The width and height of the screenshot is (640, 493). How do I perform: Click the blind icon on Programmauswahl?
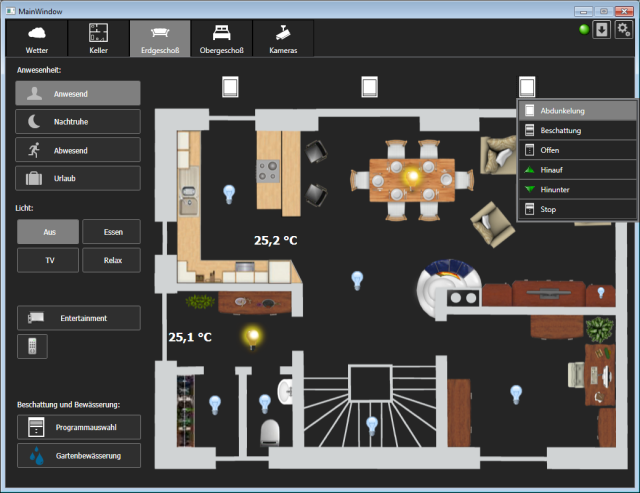(36, 427)
